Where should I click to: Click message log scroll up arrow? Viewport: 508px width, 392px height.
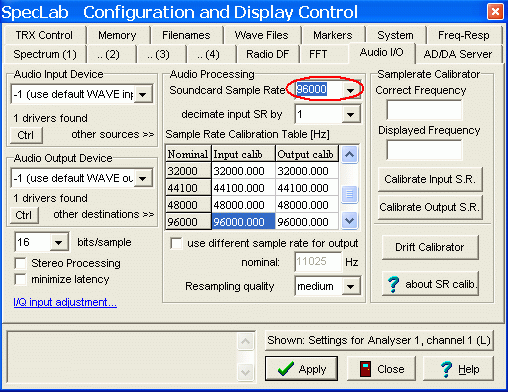(246, 341)
